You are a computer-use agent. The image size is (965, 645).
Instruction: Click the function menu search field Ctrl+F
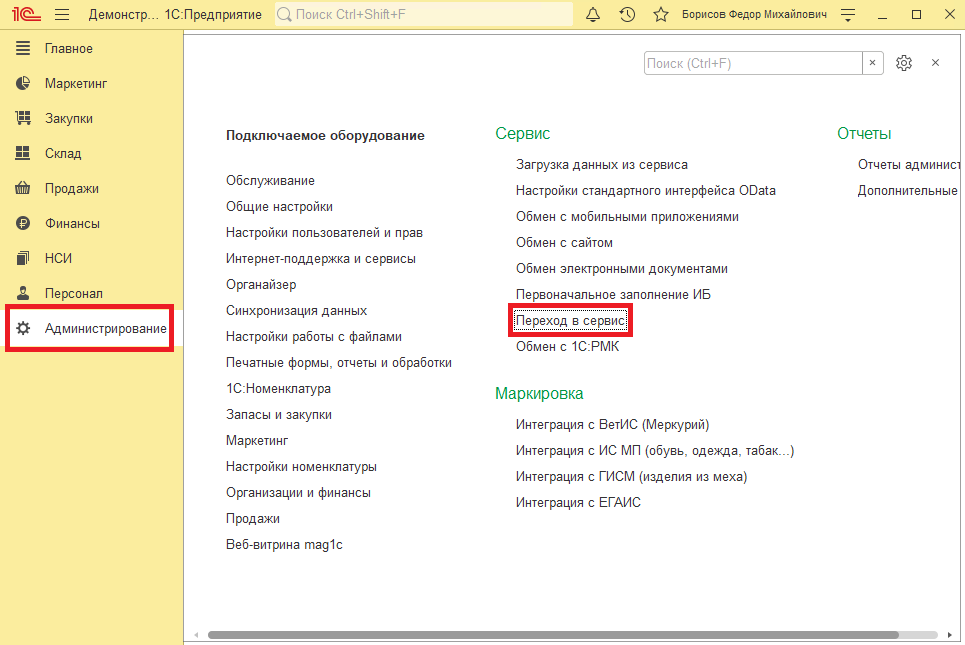pyautogui.click(x=753, y=63)
